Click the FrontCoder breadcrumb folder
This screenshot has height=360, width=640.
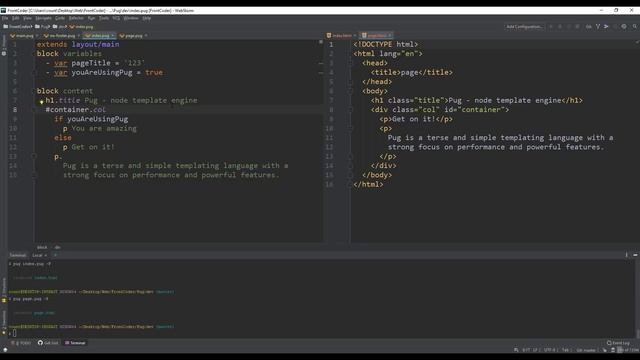click(x=18, y=27)
